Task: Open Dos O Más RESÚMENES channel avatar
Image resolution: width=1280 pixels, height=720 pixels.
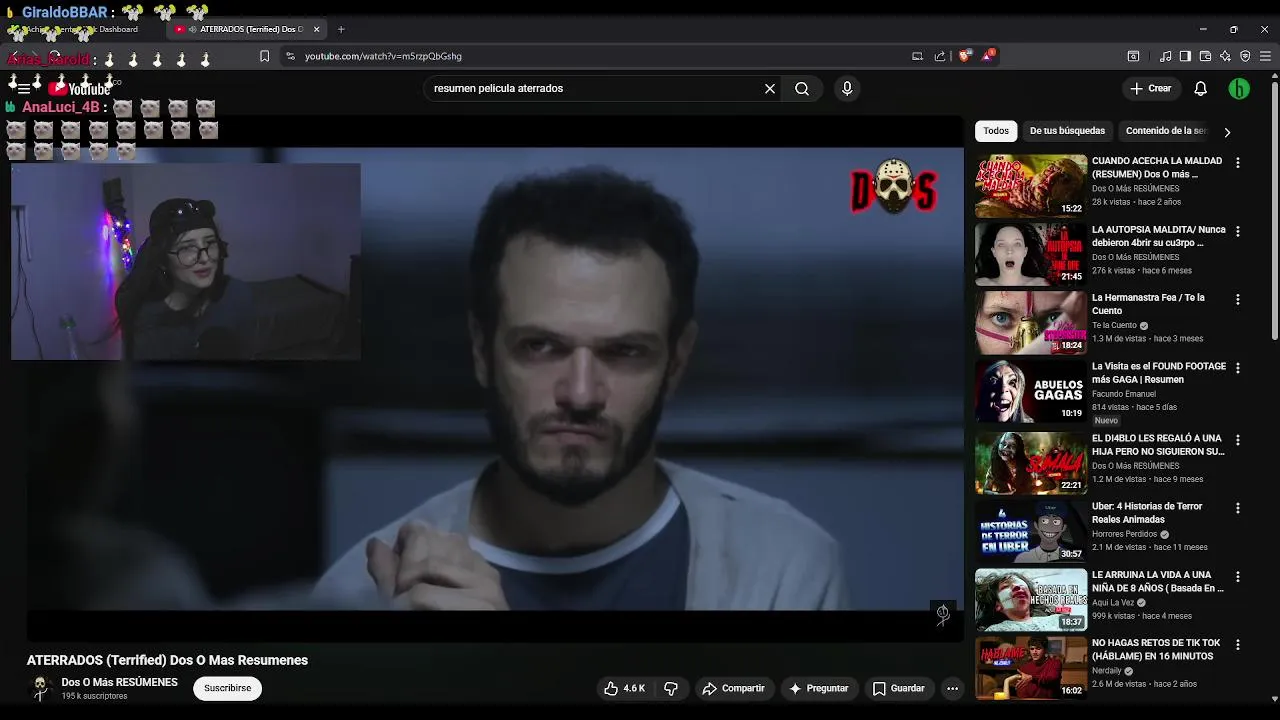Action: [41, 688]
